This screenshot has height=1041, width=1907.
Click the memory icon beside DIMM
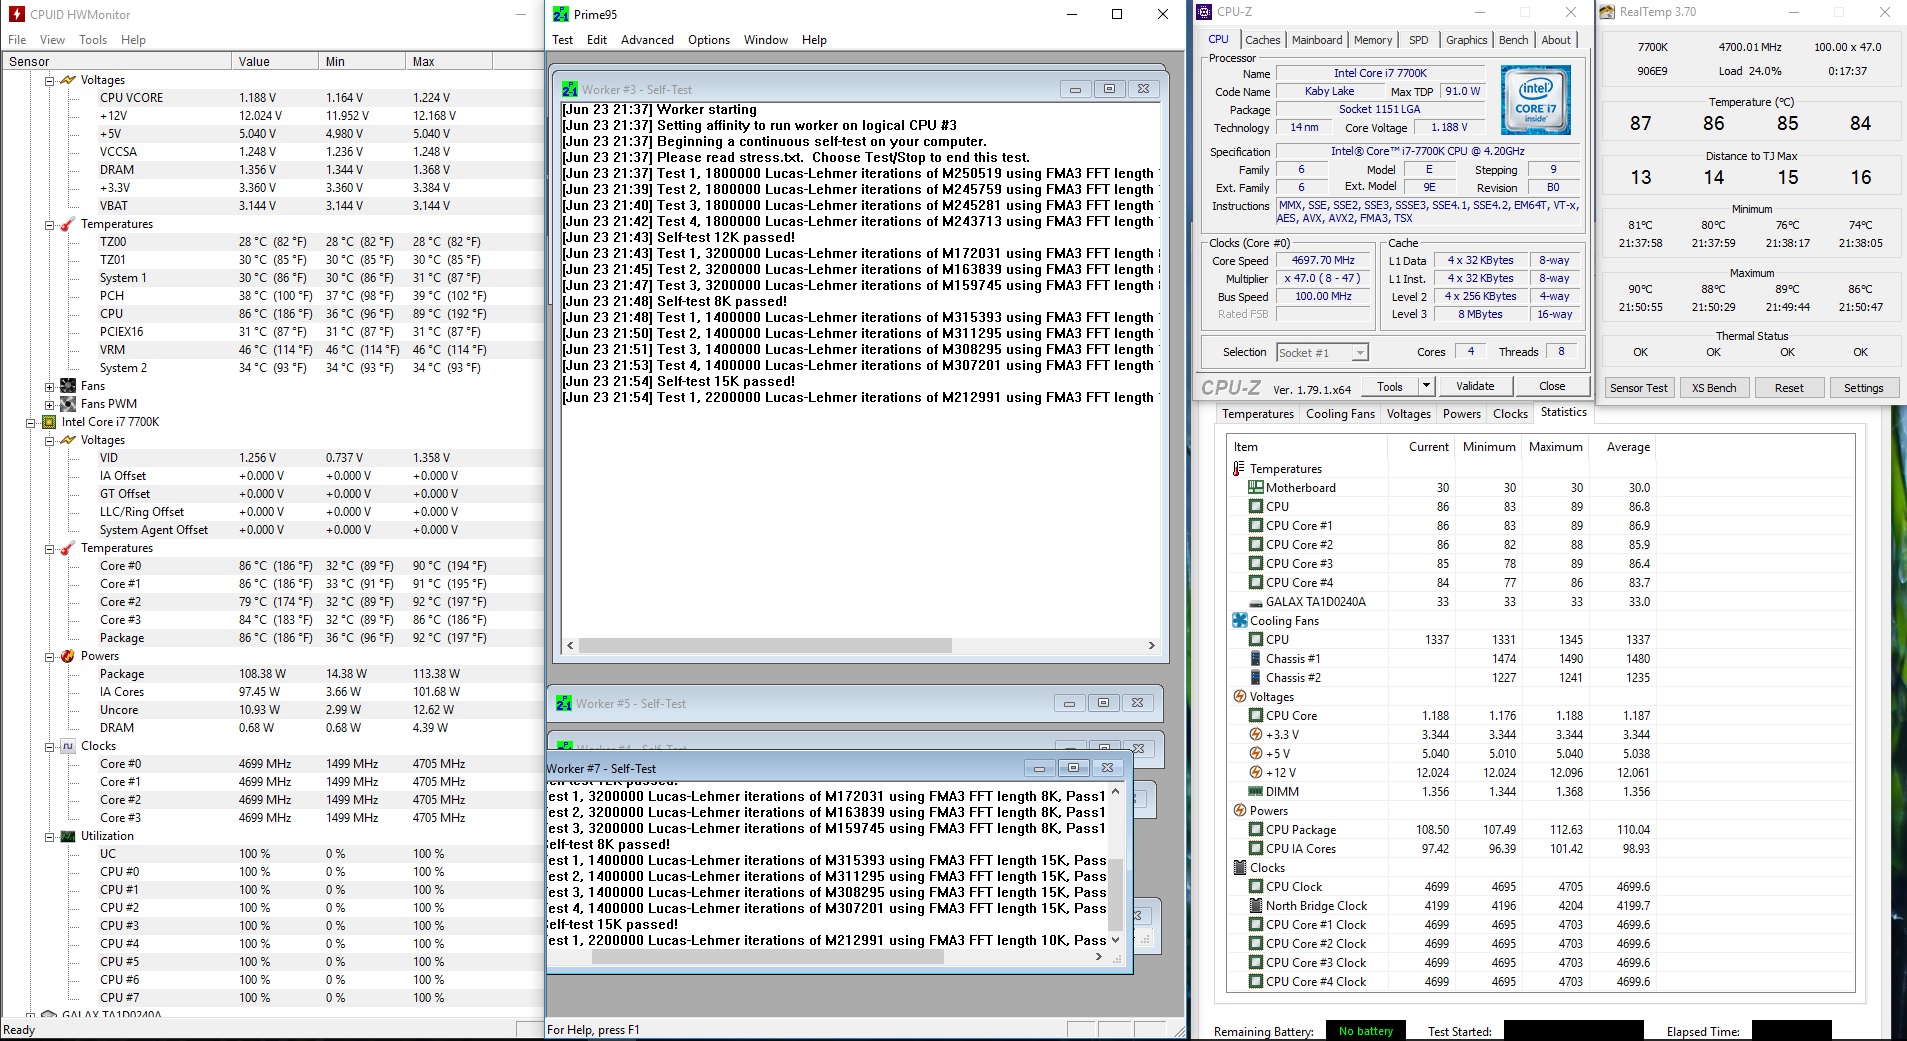[x=1256, y=792]
